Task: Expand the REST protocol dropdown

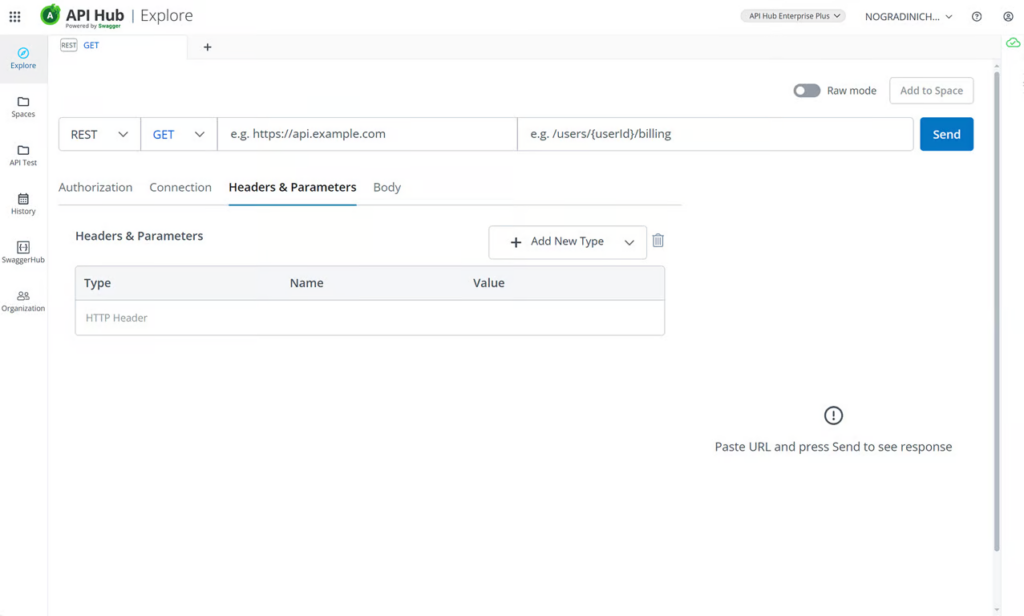Action: (99, 135)
